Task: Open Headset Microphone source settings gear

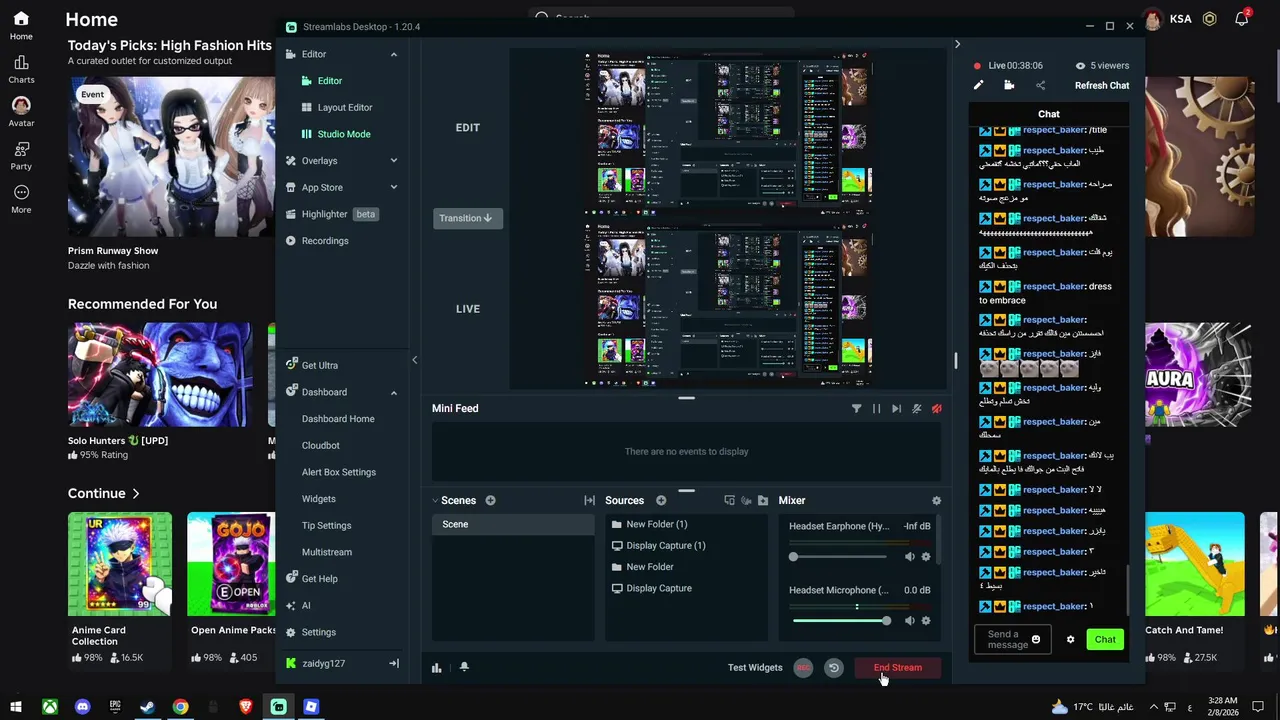Action: (926, 621)
